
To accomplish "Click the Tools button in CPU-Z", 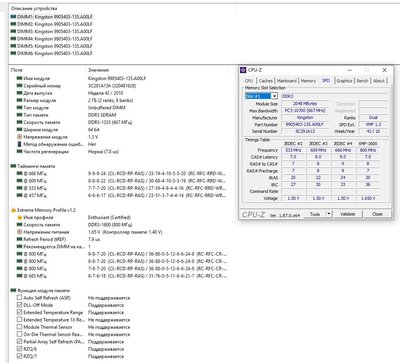I will (x=315, y=214).
